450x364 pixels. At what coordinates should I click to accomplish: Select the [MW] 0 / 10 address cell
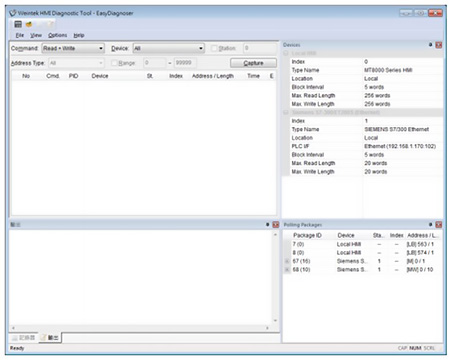(x=420, y=269)
